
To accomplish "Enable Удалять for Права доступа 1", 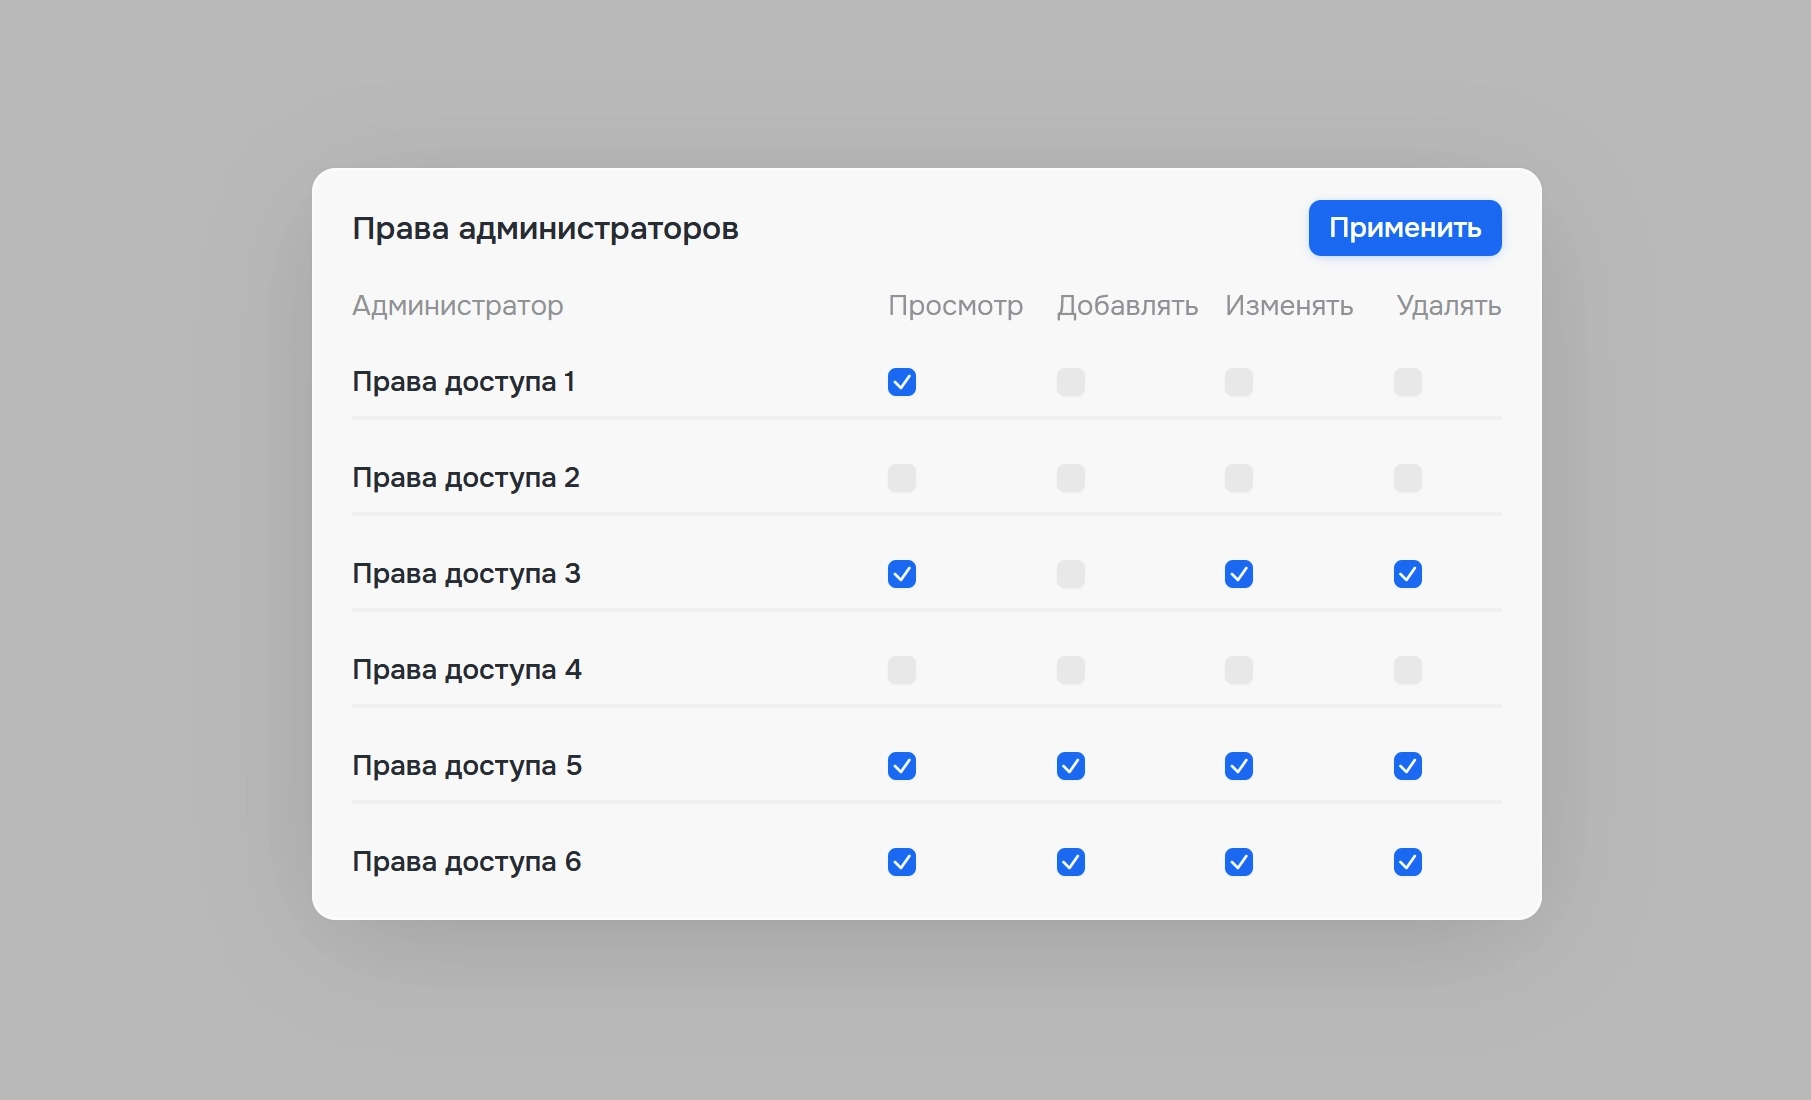I will pyautogui.click(x=1408, y=382).
